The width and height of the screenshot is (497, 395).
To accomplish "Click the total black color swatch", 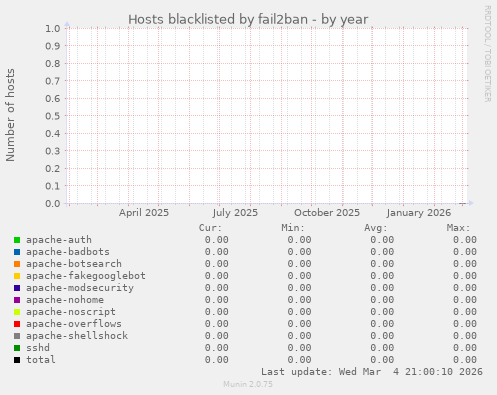I will click(x=17, y=360).
